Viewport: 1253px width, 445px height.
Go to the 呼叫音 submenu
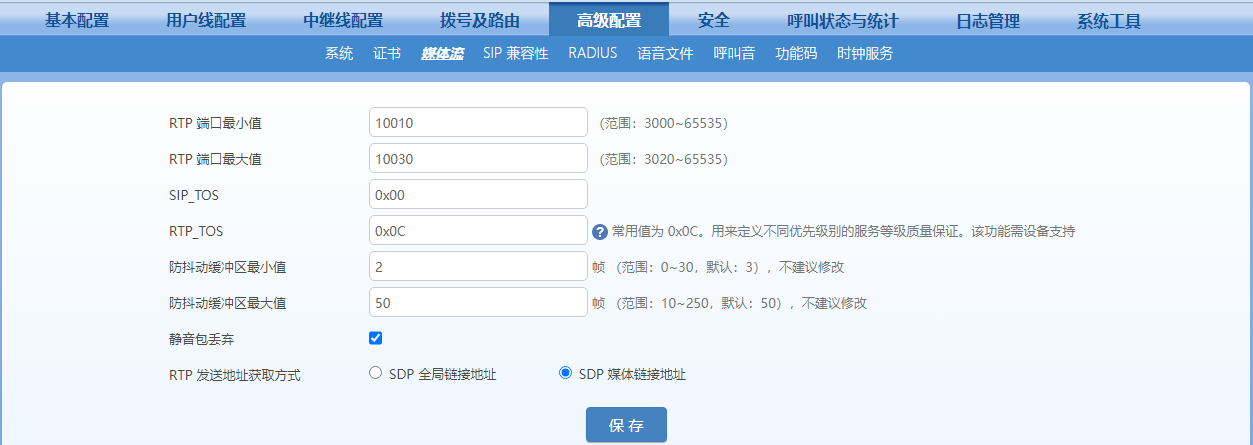pyautogui.click(x=734, y=54)
